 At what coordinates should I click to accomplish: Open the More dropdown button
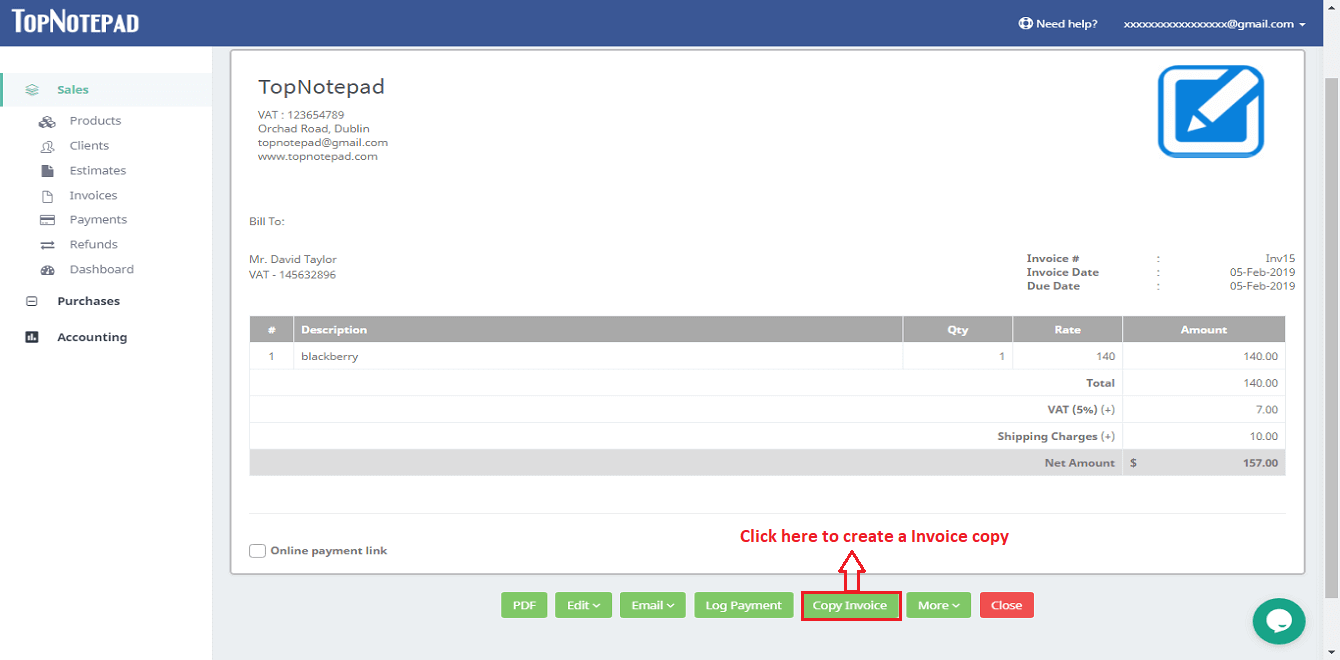coord(938,605)
